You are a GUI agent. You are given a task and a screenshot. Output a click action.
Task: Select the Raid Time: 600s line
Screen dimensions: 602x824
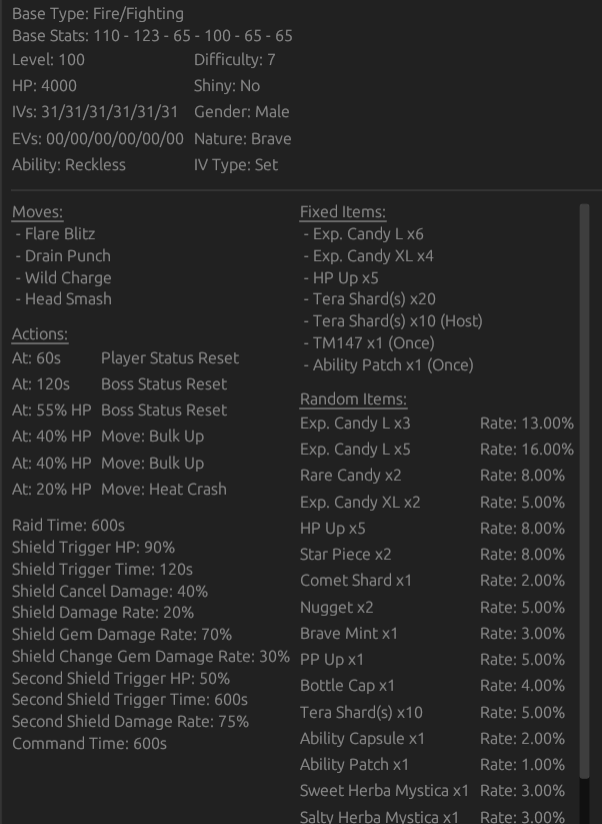pyautogui.click(x=68, y=525)
